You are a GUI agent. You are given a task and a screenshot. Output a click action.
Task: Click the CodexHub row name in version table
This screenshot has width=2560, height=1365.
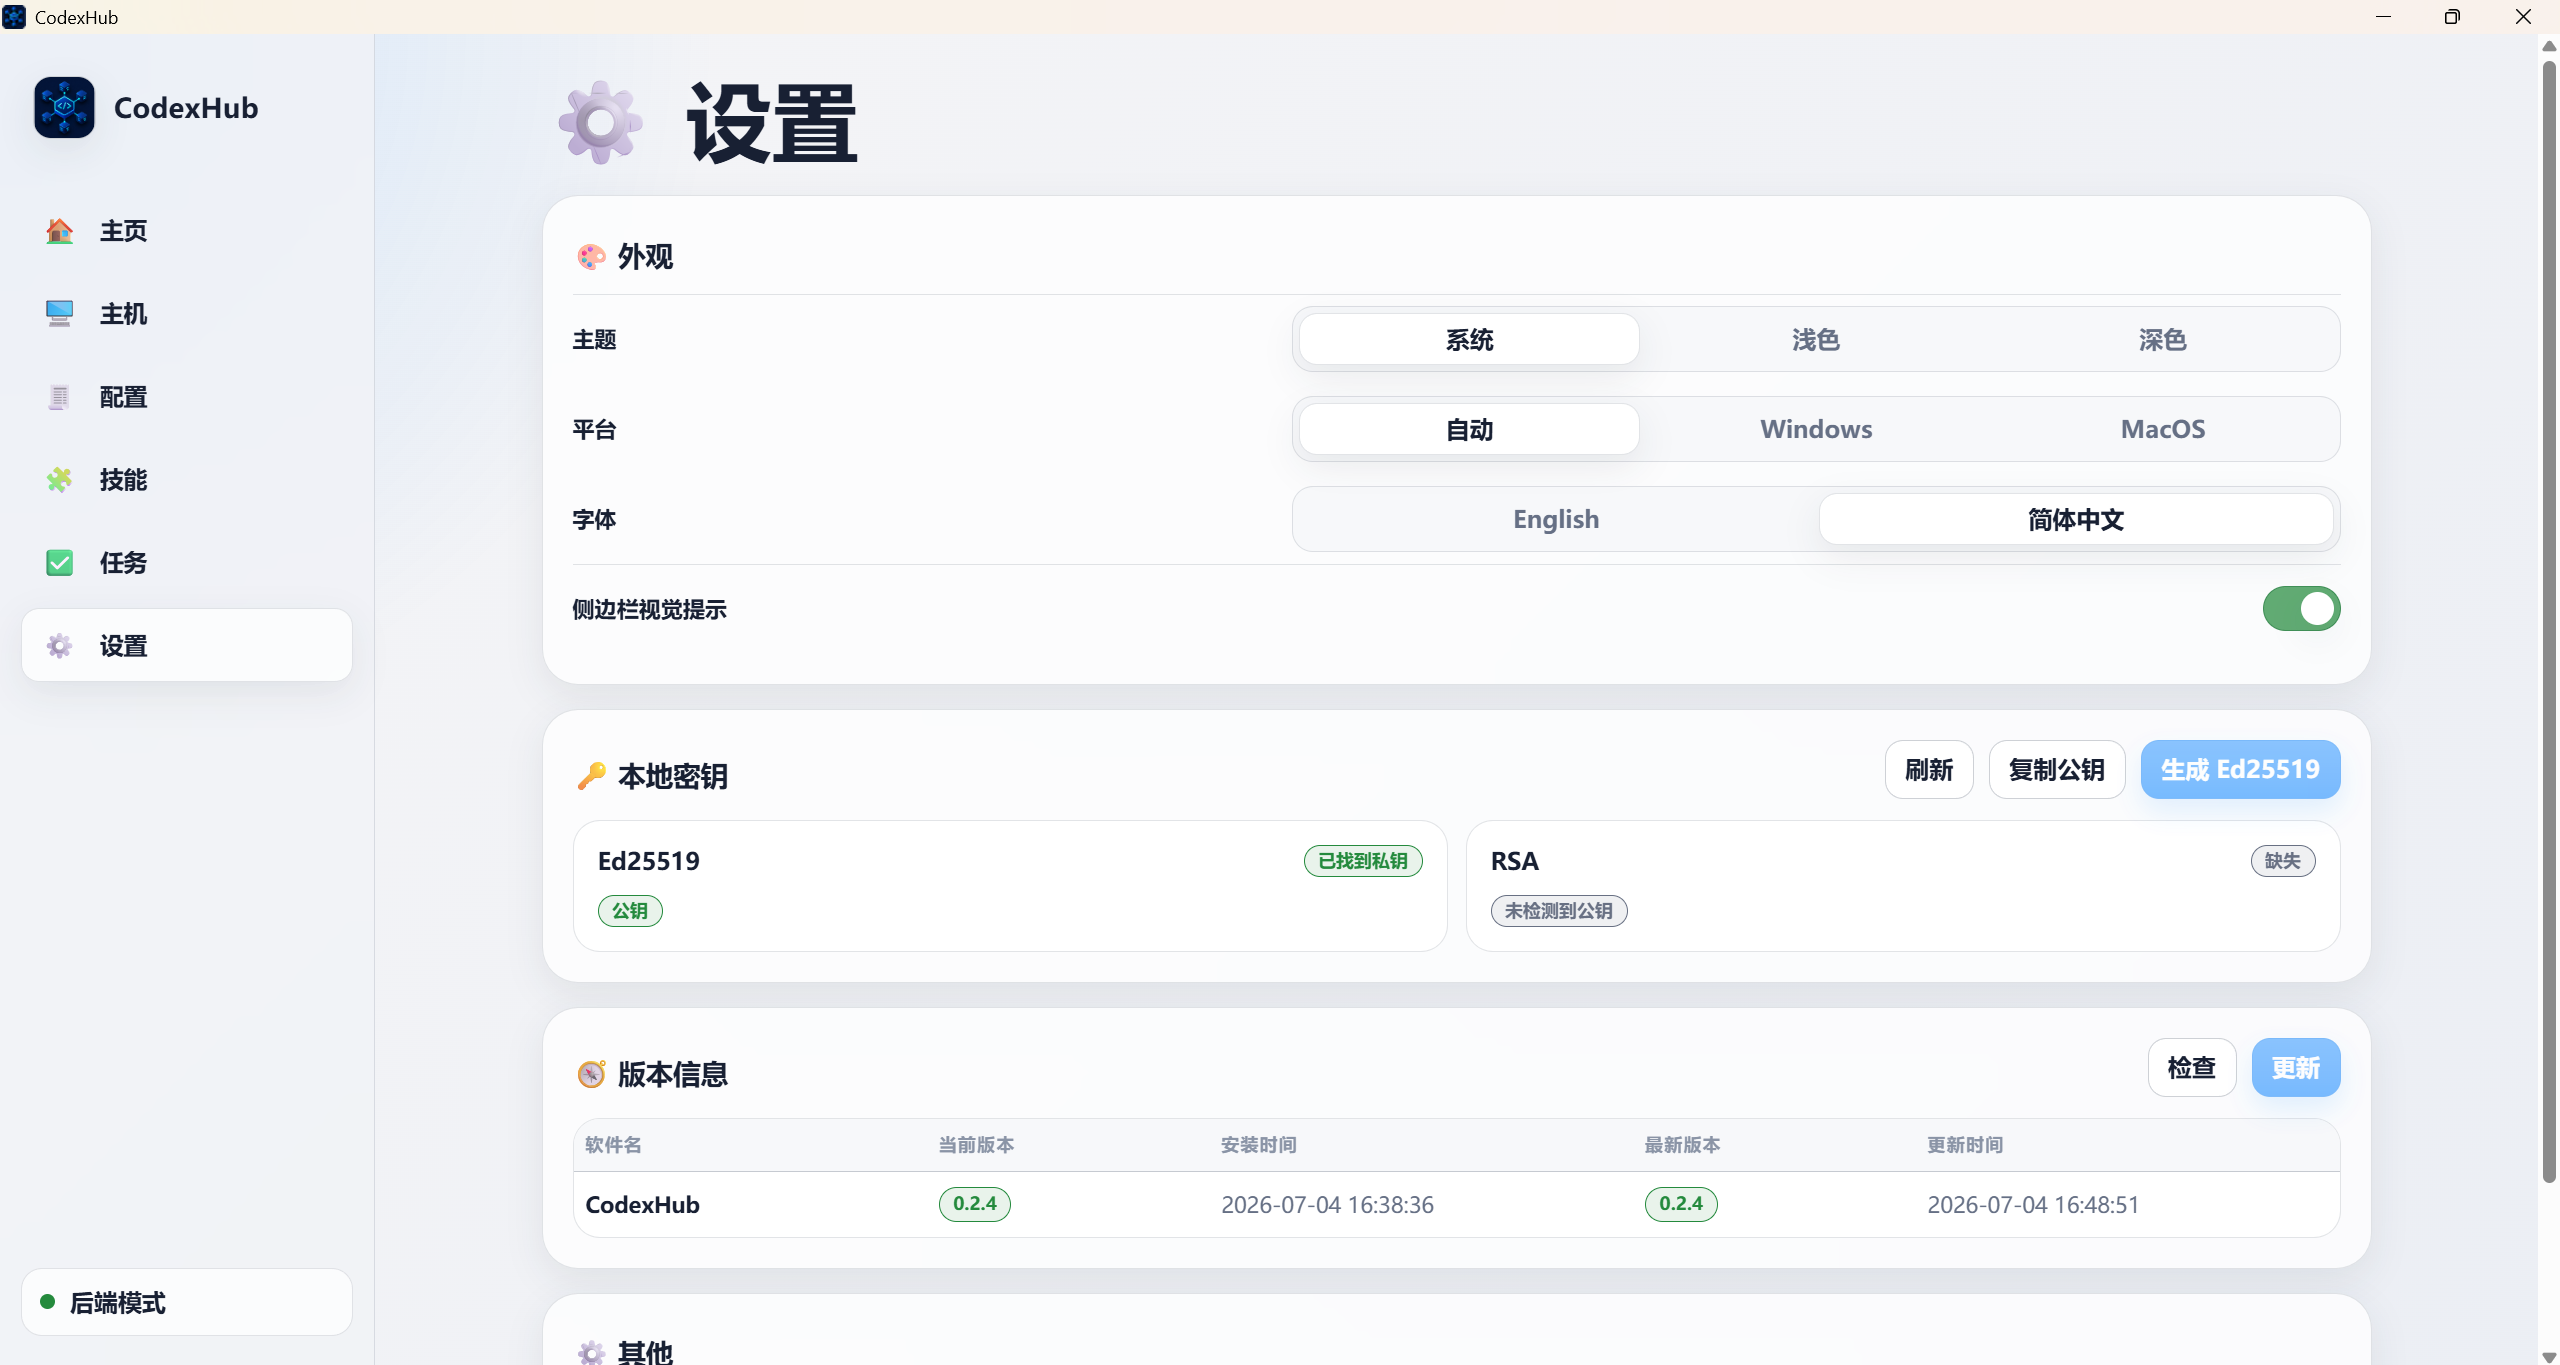tap(642, 1205)
